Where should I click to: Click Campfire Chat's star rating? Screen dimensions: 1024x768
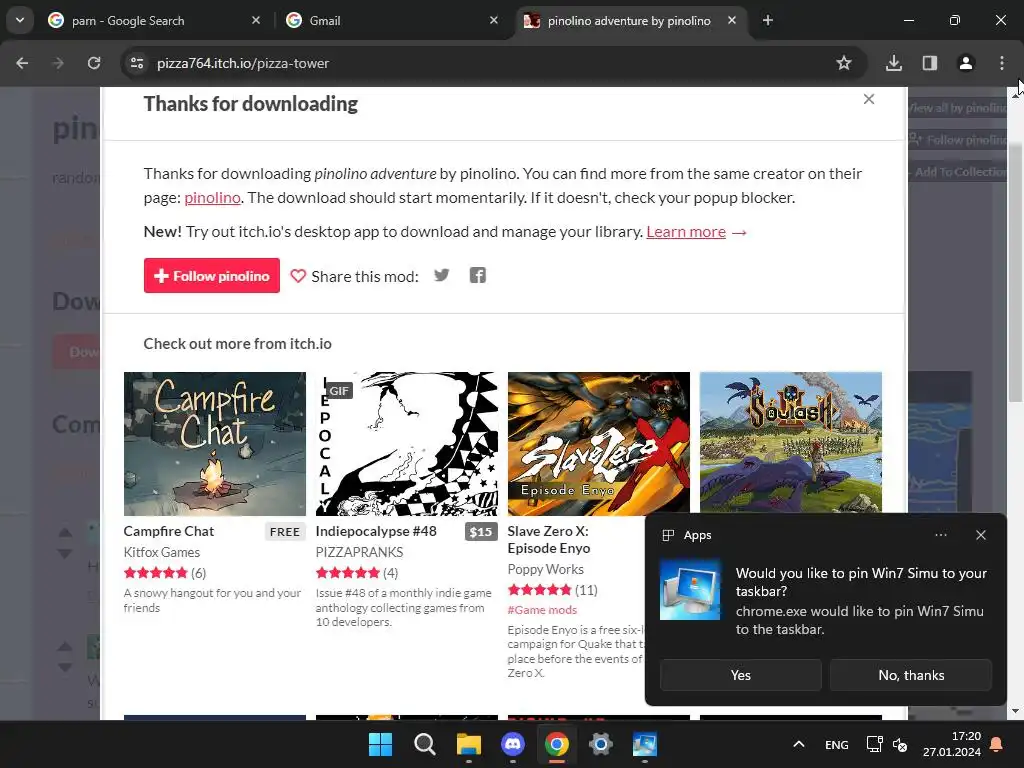point(155,573)
